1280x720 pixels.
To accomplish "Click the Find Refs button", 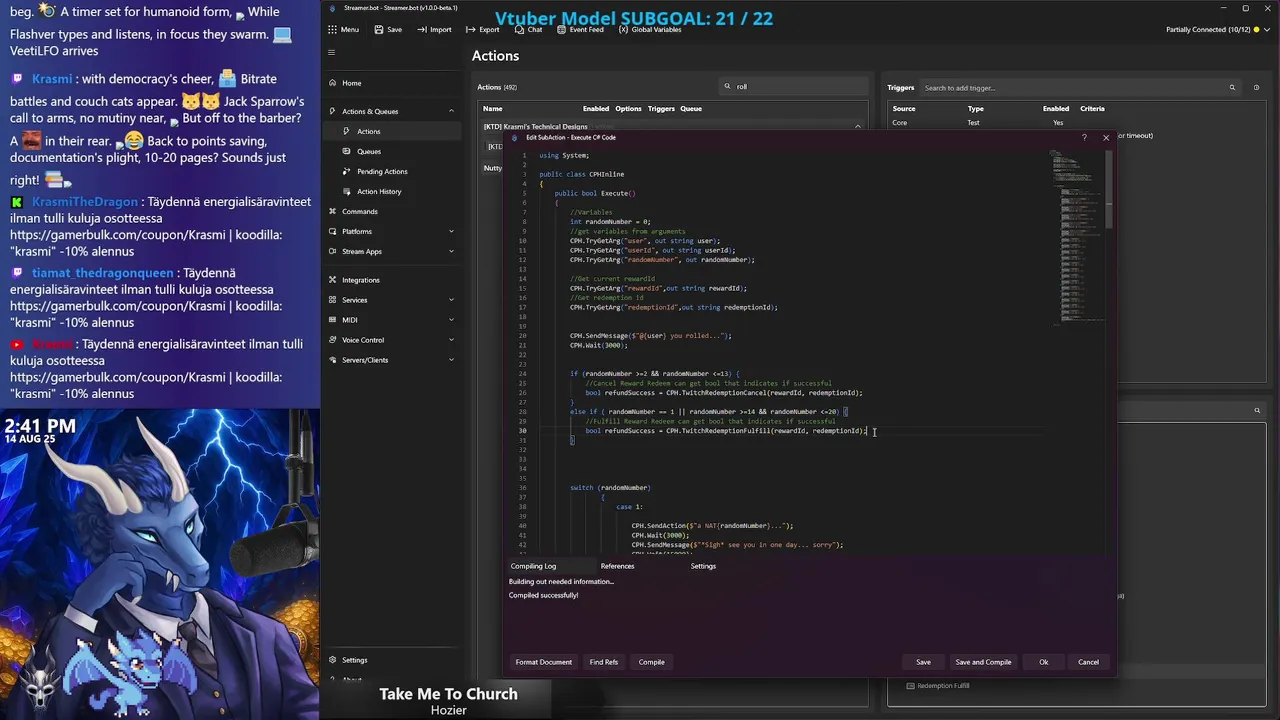I will (604, 662).
